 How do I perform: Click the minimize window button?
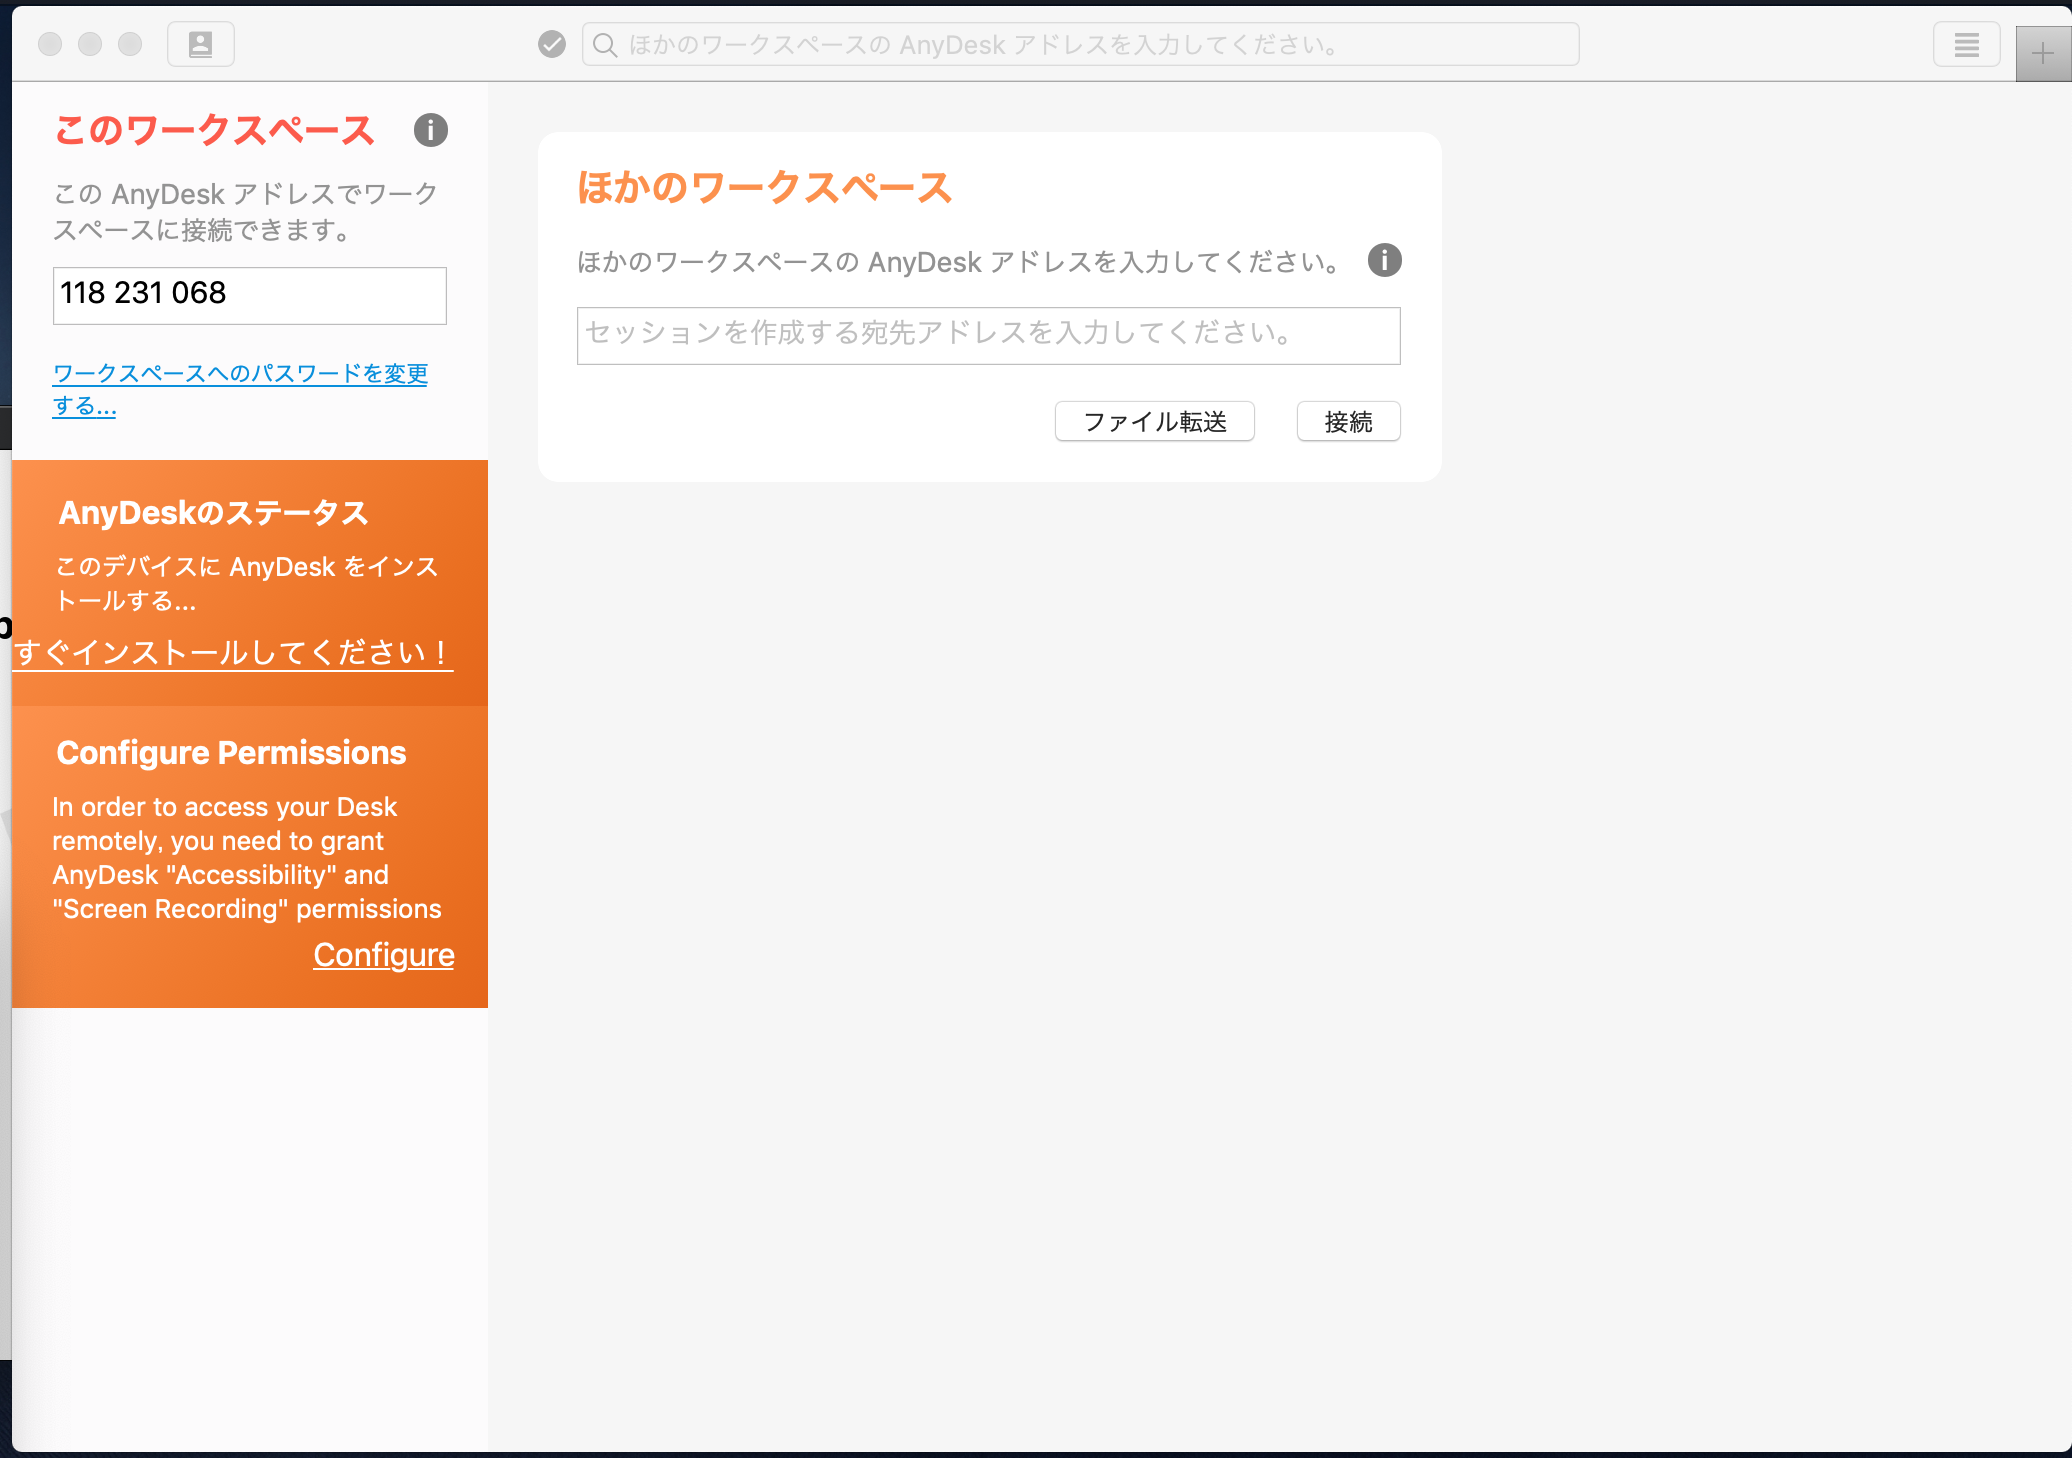point(90,44)
